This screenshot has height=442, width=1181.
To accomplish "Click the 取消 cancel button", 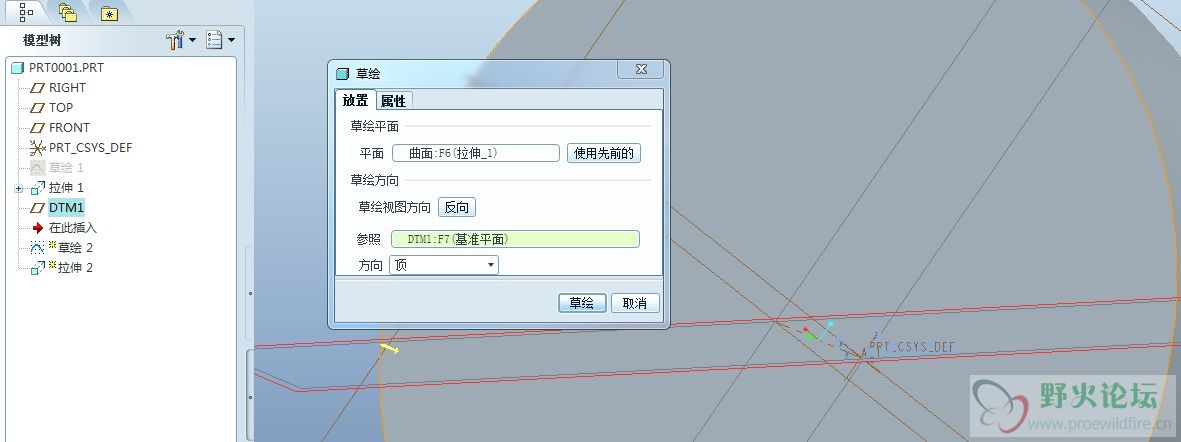I will click(x=635, y=303).
